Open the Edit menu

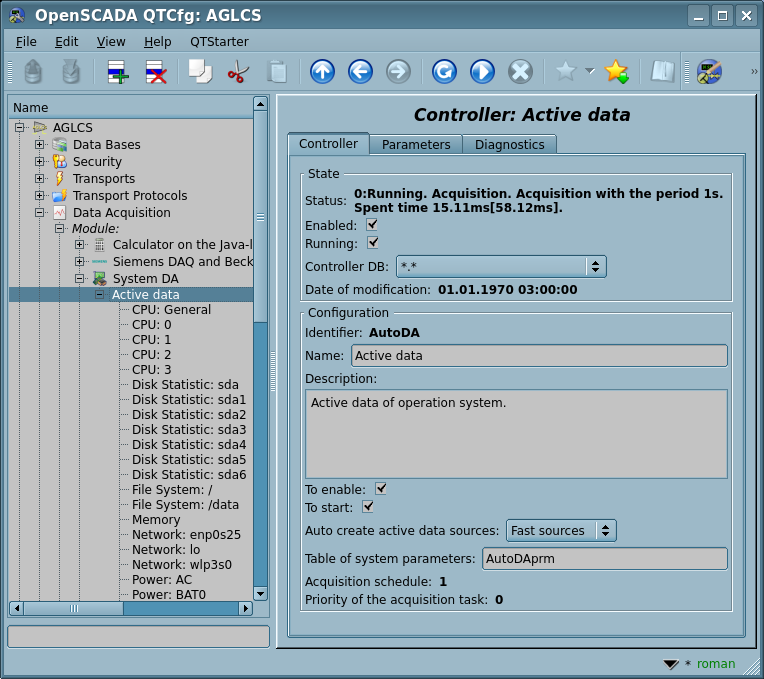[x=66, y=42]
